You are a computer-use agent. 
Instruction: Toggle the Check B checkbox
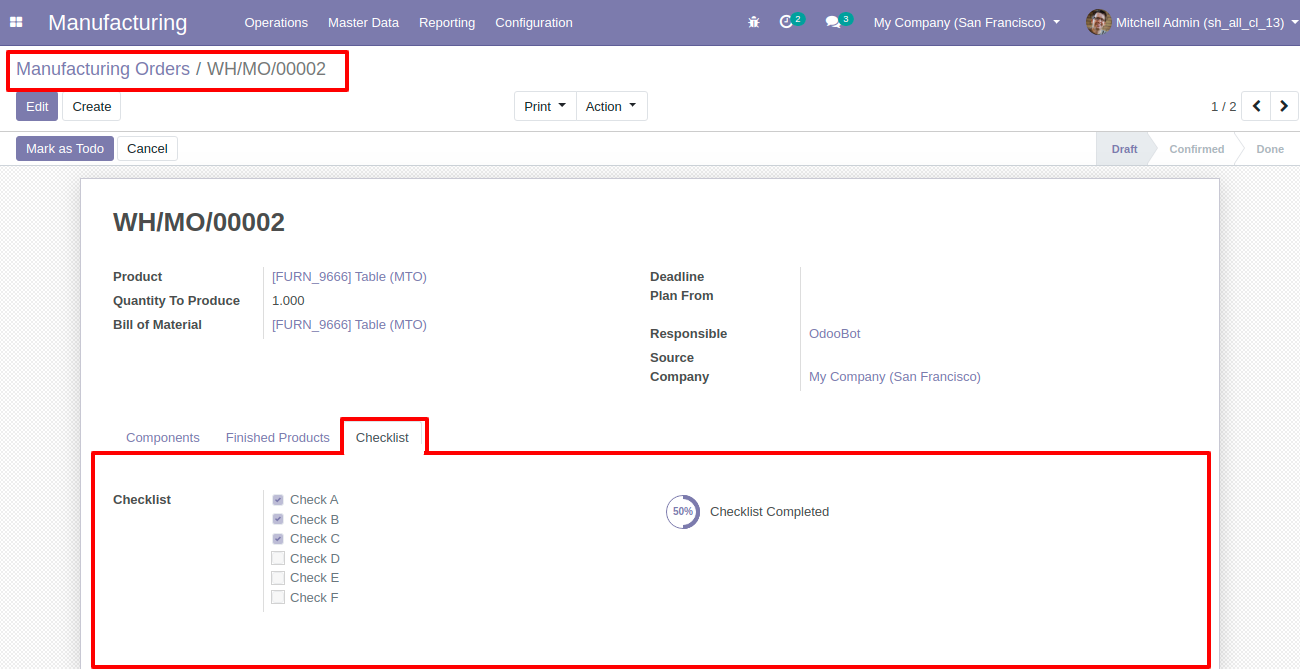[x=278, y=520]
